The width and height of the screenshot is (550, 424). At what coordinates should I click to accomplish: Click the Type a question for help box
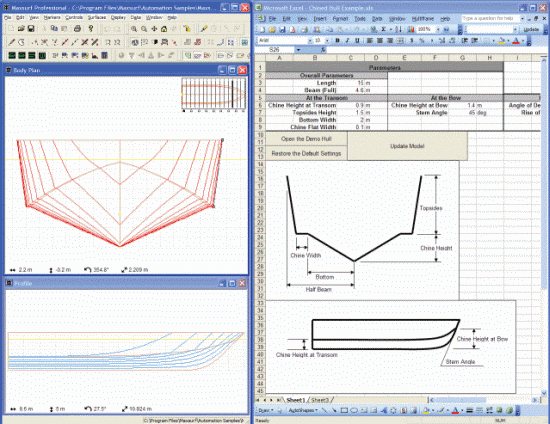(490, 18)
